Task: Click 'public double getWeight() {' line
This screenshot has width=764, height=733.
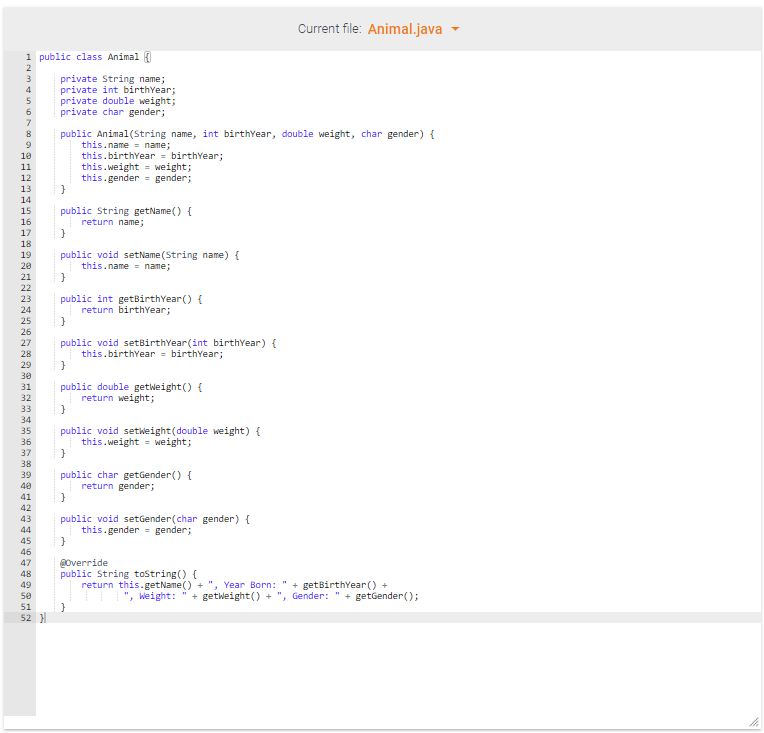Action: [x=131, y=387]
